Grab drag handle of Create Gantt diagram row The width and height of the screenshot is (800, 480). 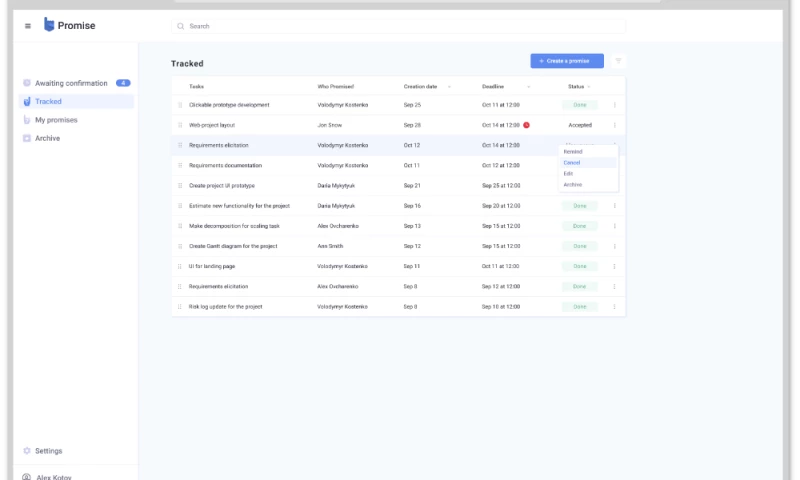click(180, 246)
